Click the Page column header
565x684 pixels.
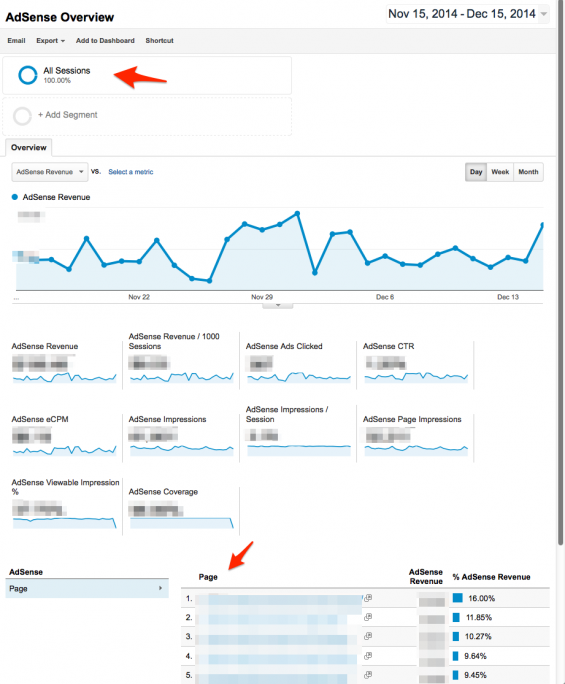click(208, 577)
